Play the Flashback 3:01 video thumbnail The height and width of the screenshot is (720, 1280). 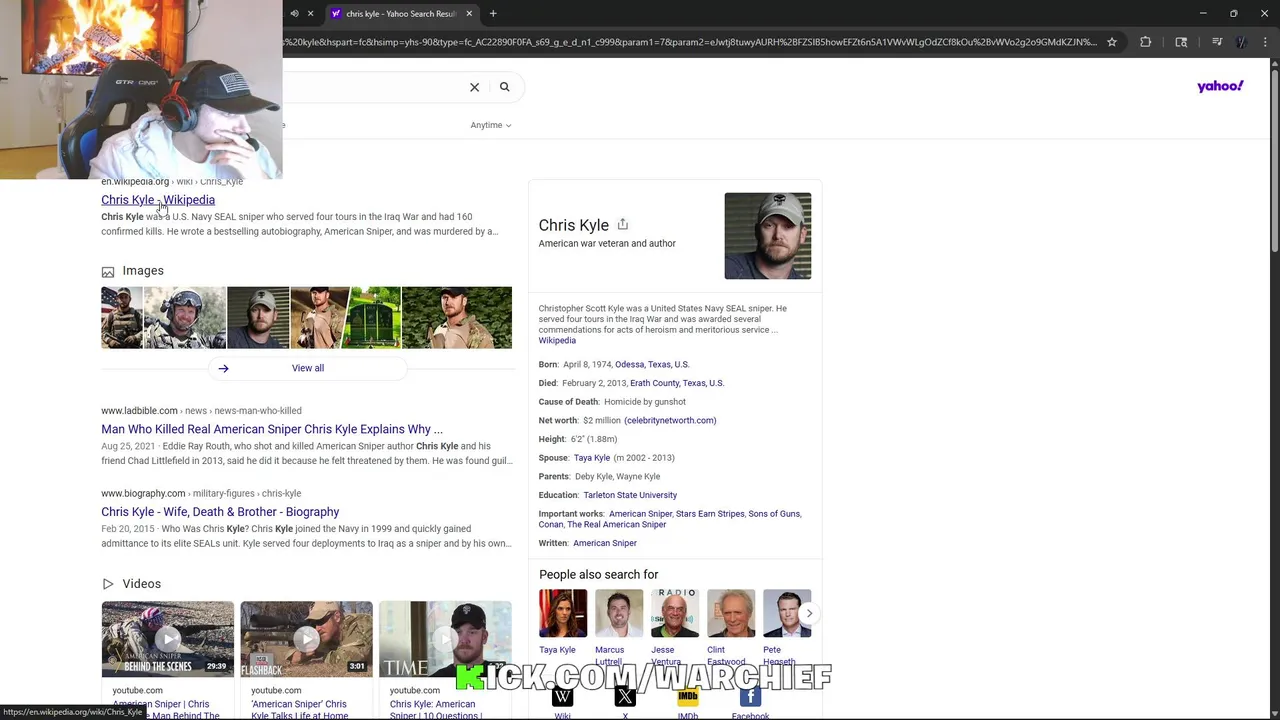[x=306, y=639]
